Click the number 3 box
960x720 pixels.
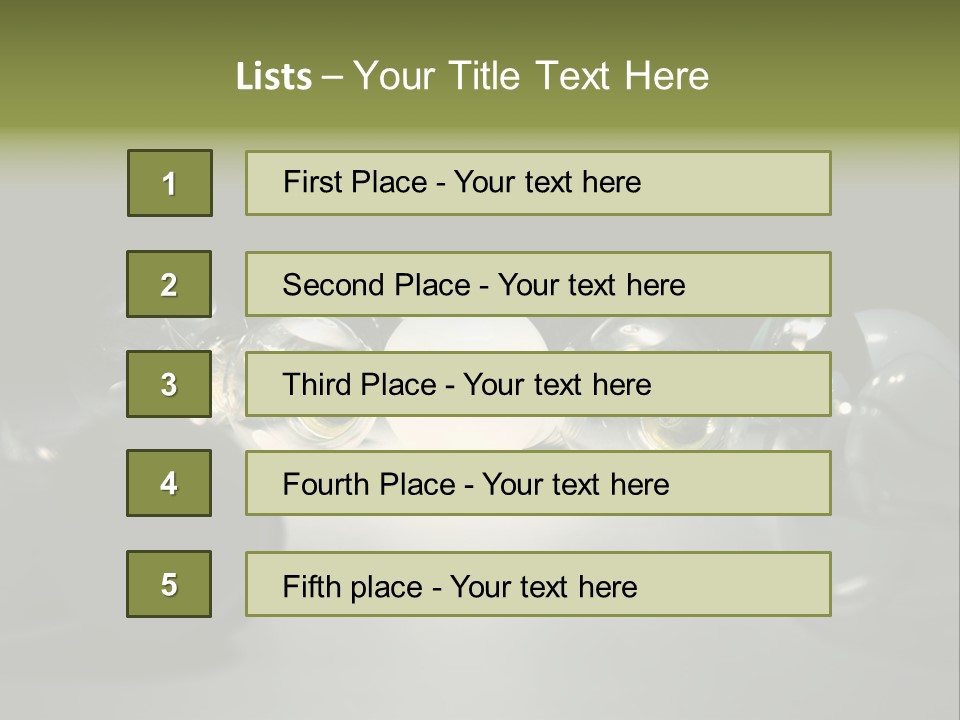(x=169, y=384)
